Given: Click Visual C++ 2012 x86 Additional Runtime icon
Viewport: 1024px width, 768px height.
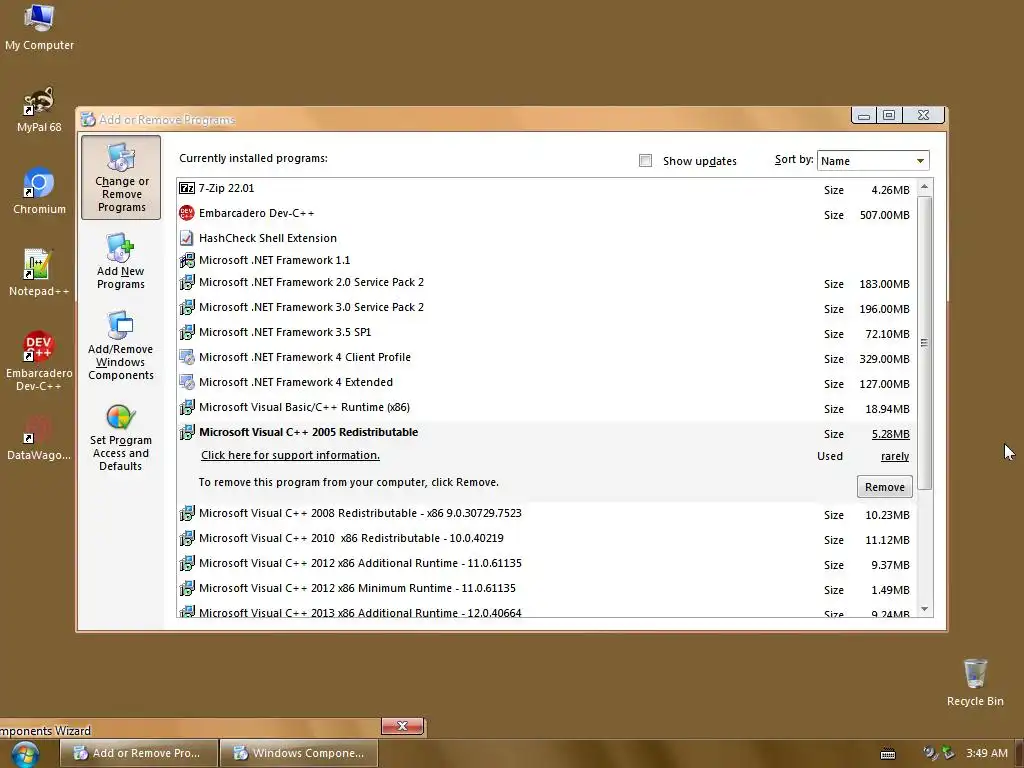Looking at the screenshot, I should (x=187, y=563).
